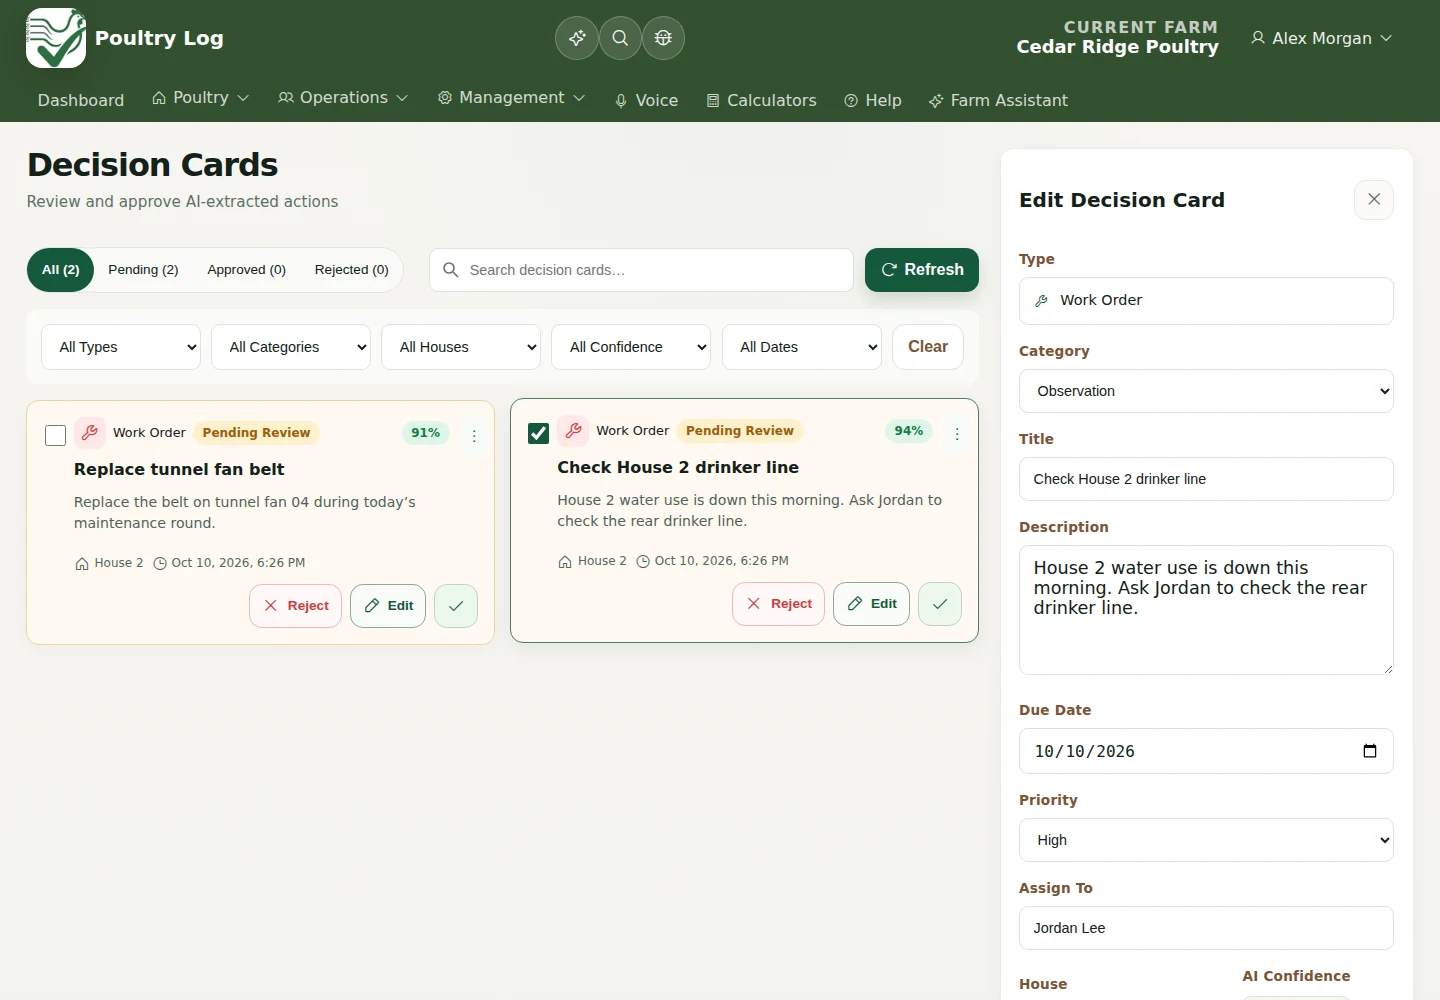This screenshot has width=1440, height=1000.
Task: Click the bug report icon in header
Action: click(663, 38)
